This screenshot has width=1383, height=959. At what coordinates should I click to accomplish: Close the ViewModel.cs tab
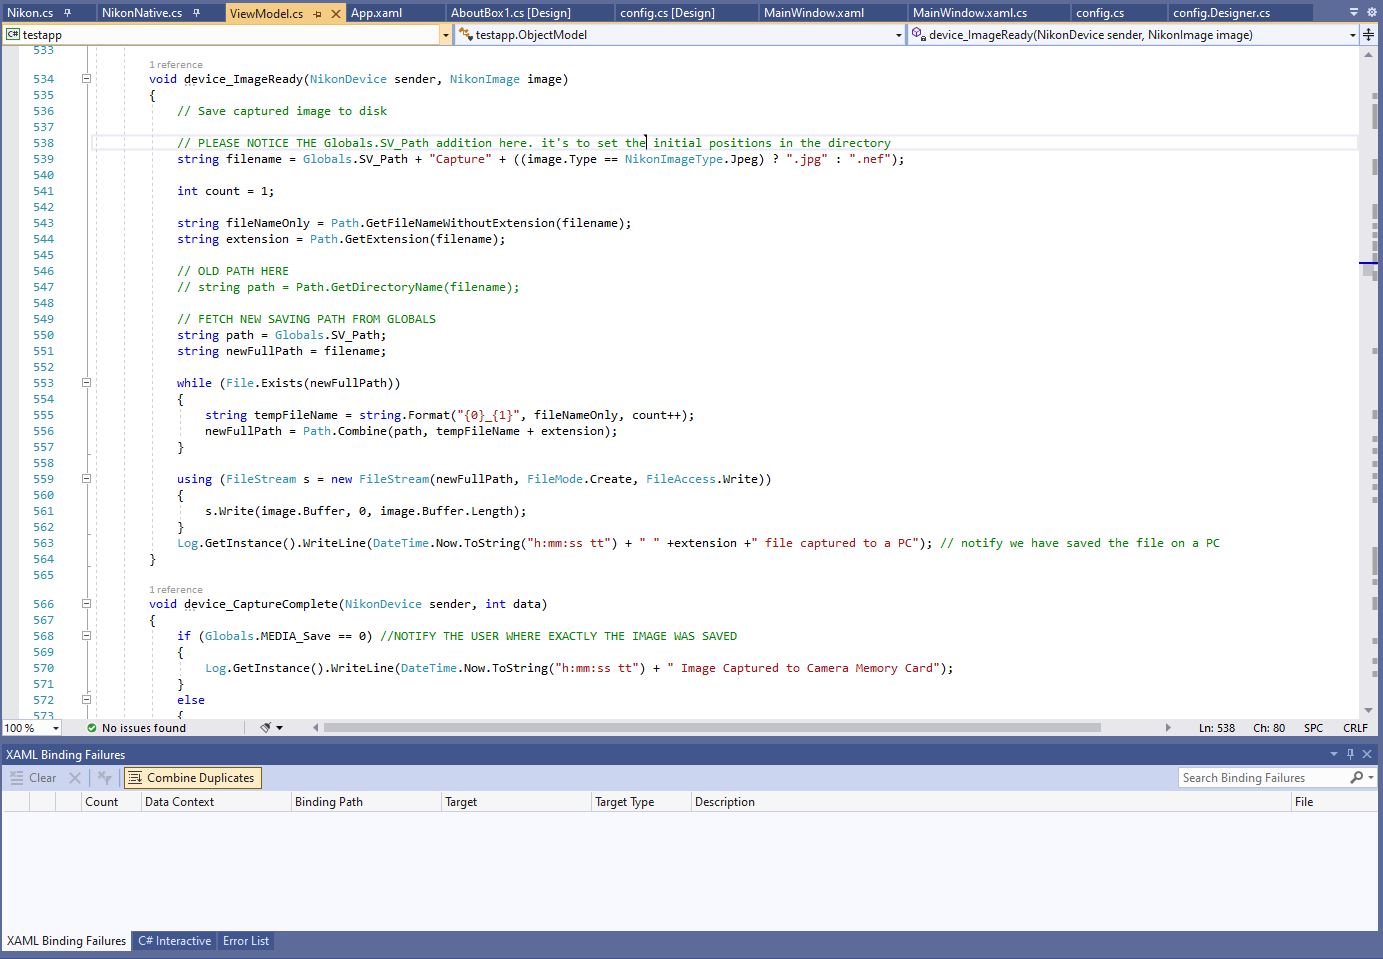click(336, 14)
